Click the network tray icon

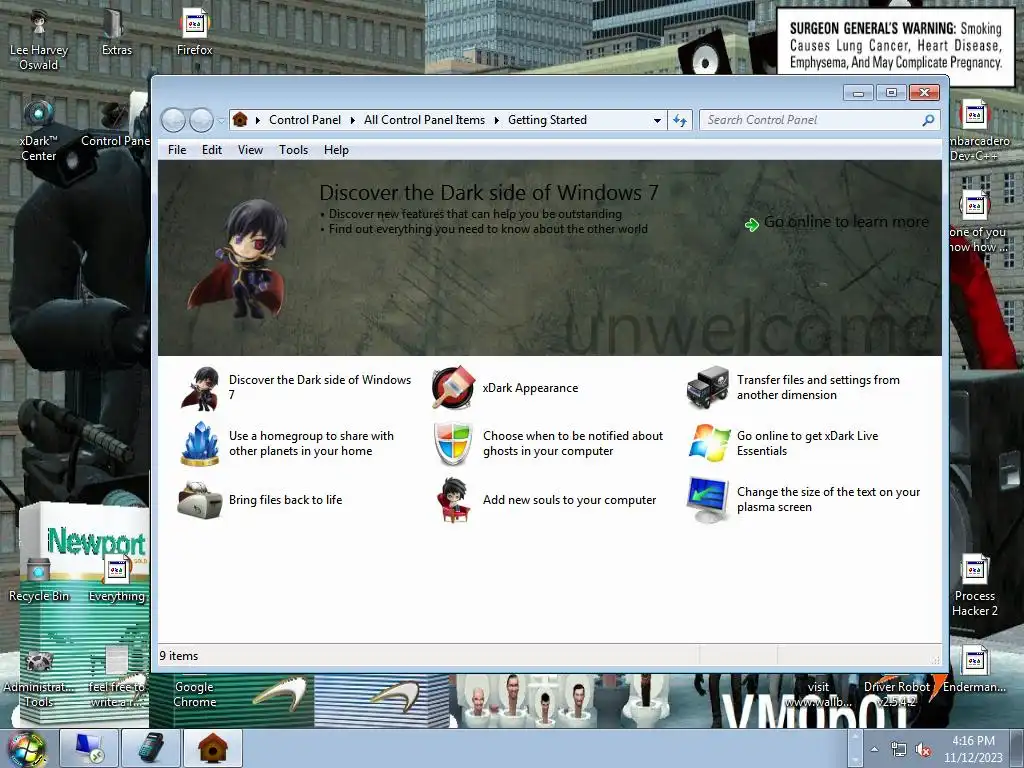tap(899, 750)
